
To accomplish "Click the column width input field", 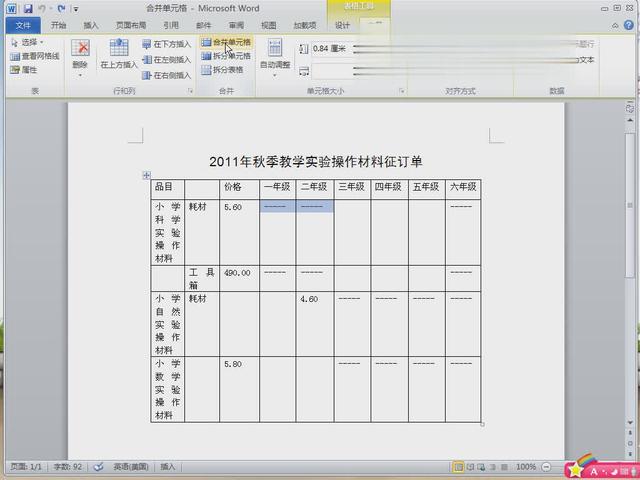I will click(331, 71).
